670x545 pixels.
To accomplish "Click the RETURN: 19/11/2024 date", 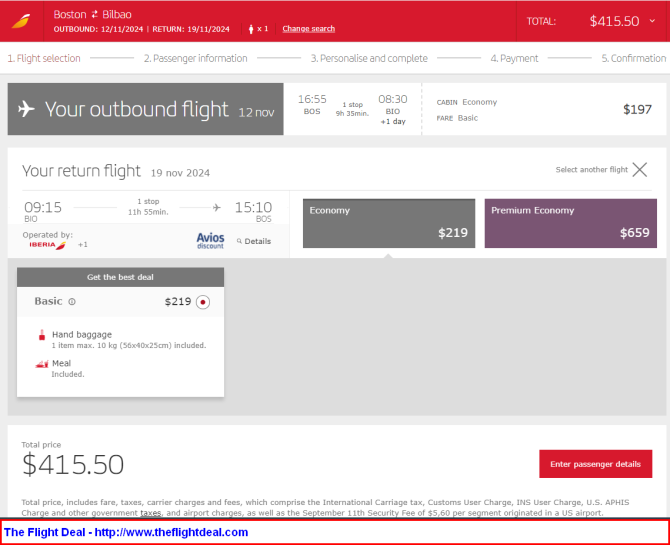I will 191,29.
